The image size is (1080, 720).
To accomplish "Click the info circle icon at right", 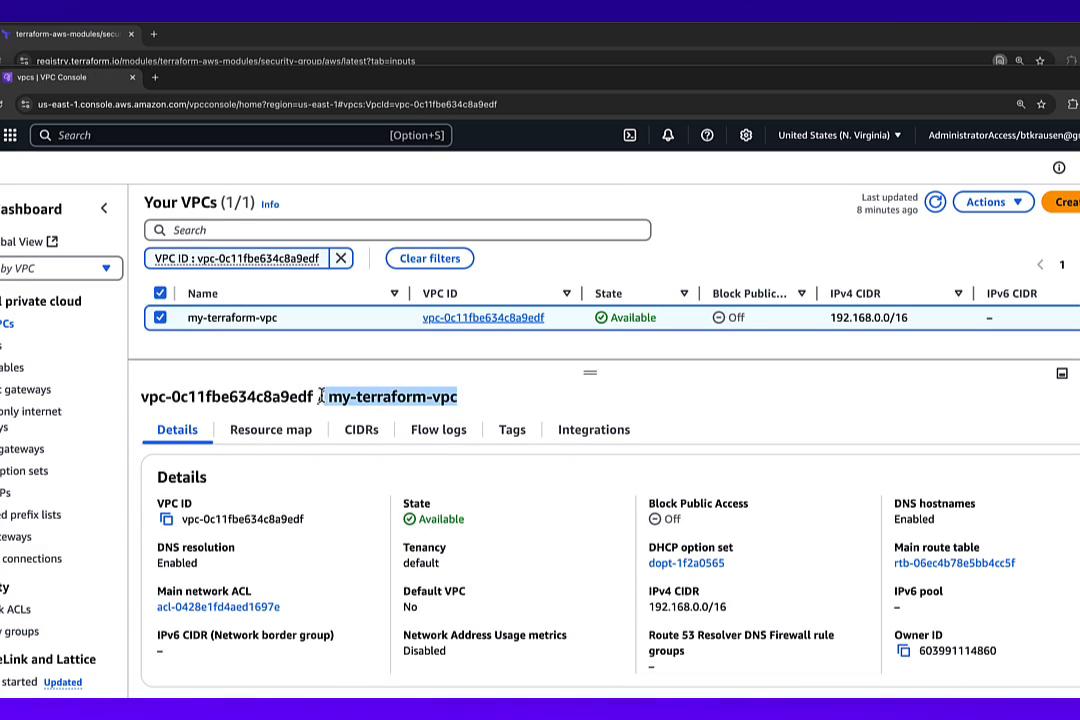I will point(1059,167).
